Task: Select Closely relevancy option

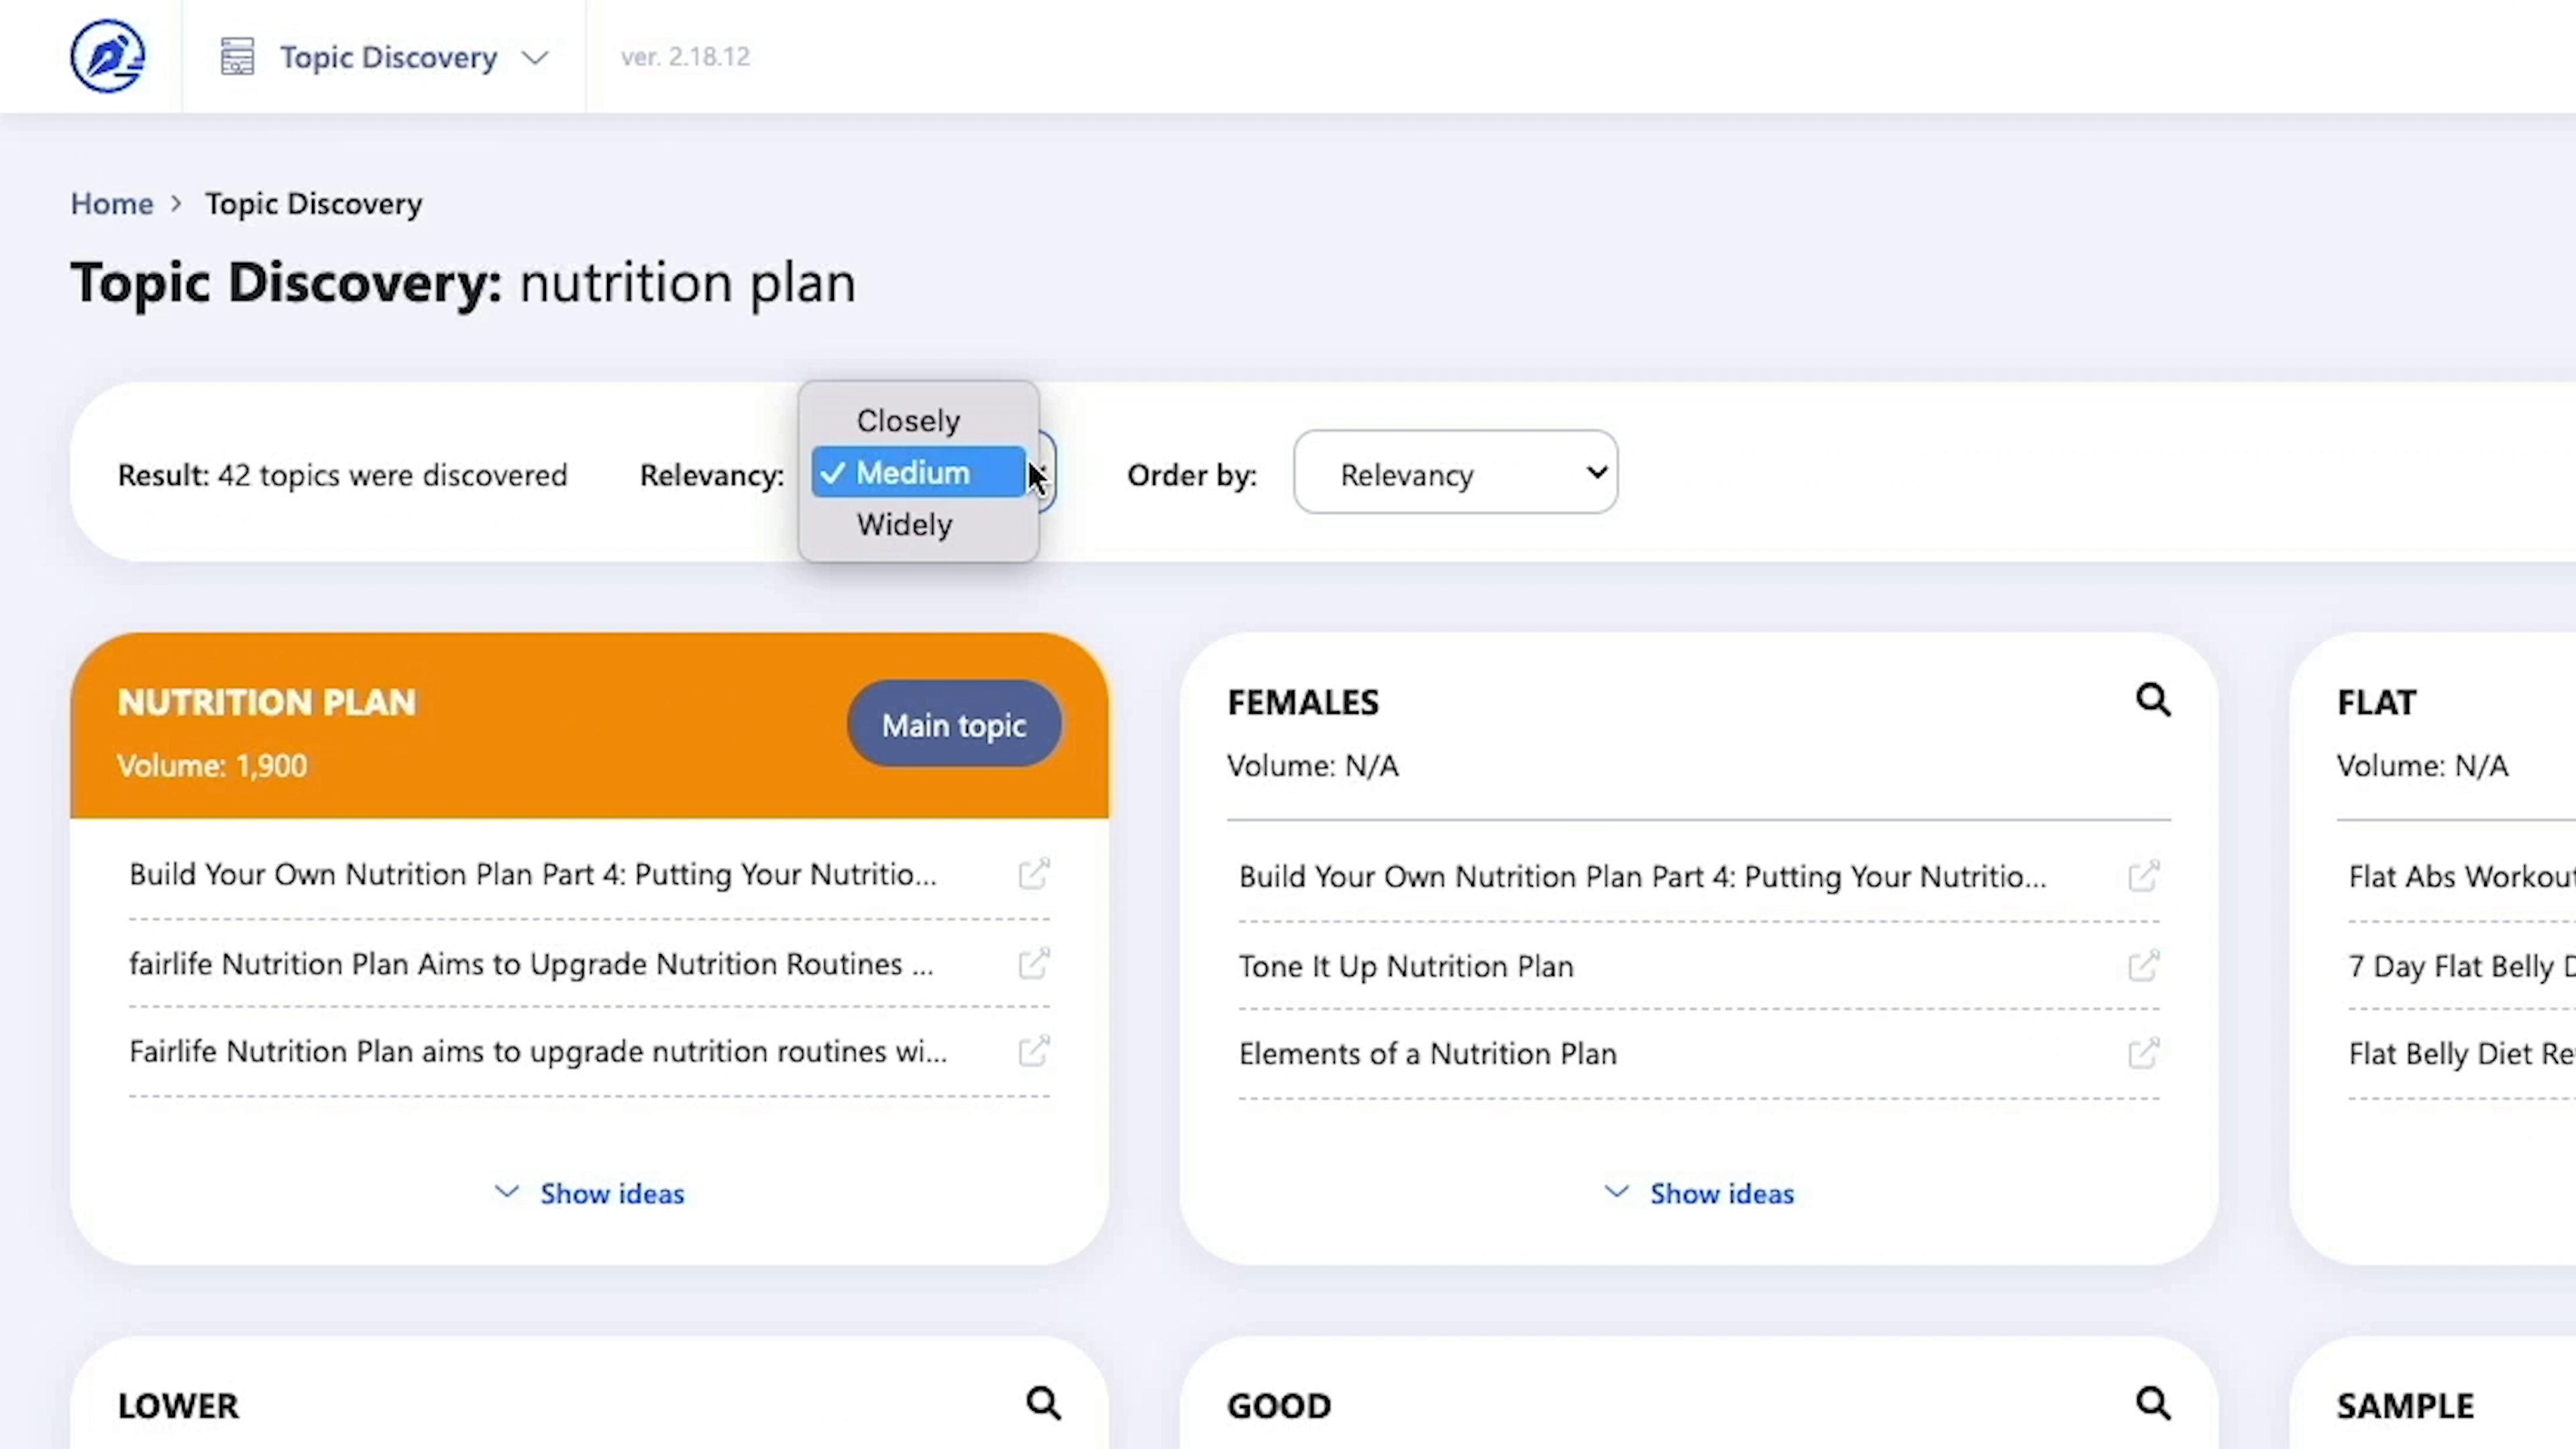Action: tap(907, 421)
